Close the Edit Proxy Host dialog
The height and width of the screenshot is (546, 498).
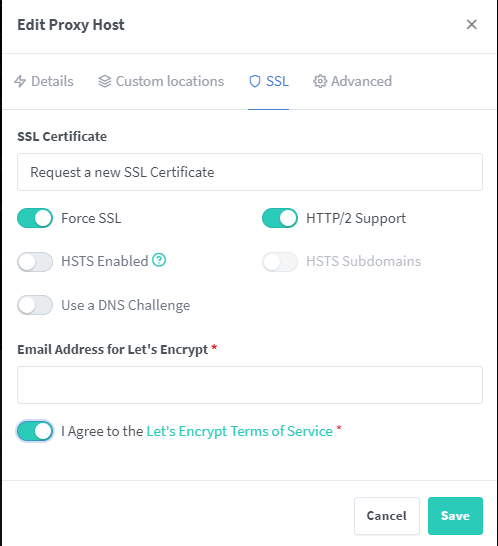(472, 24)
